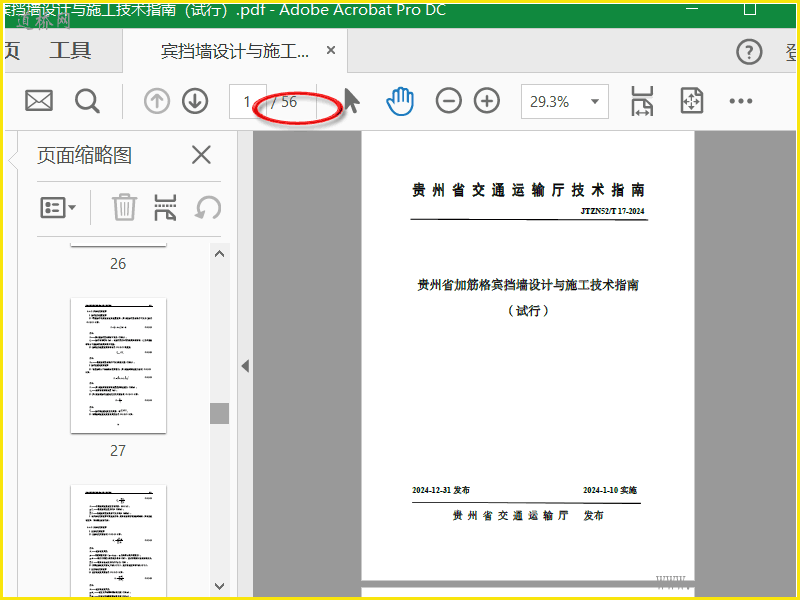
Task: Click 2024-12-31 发布 date text
Action: pos(441,490)
